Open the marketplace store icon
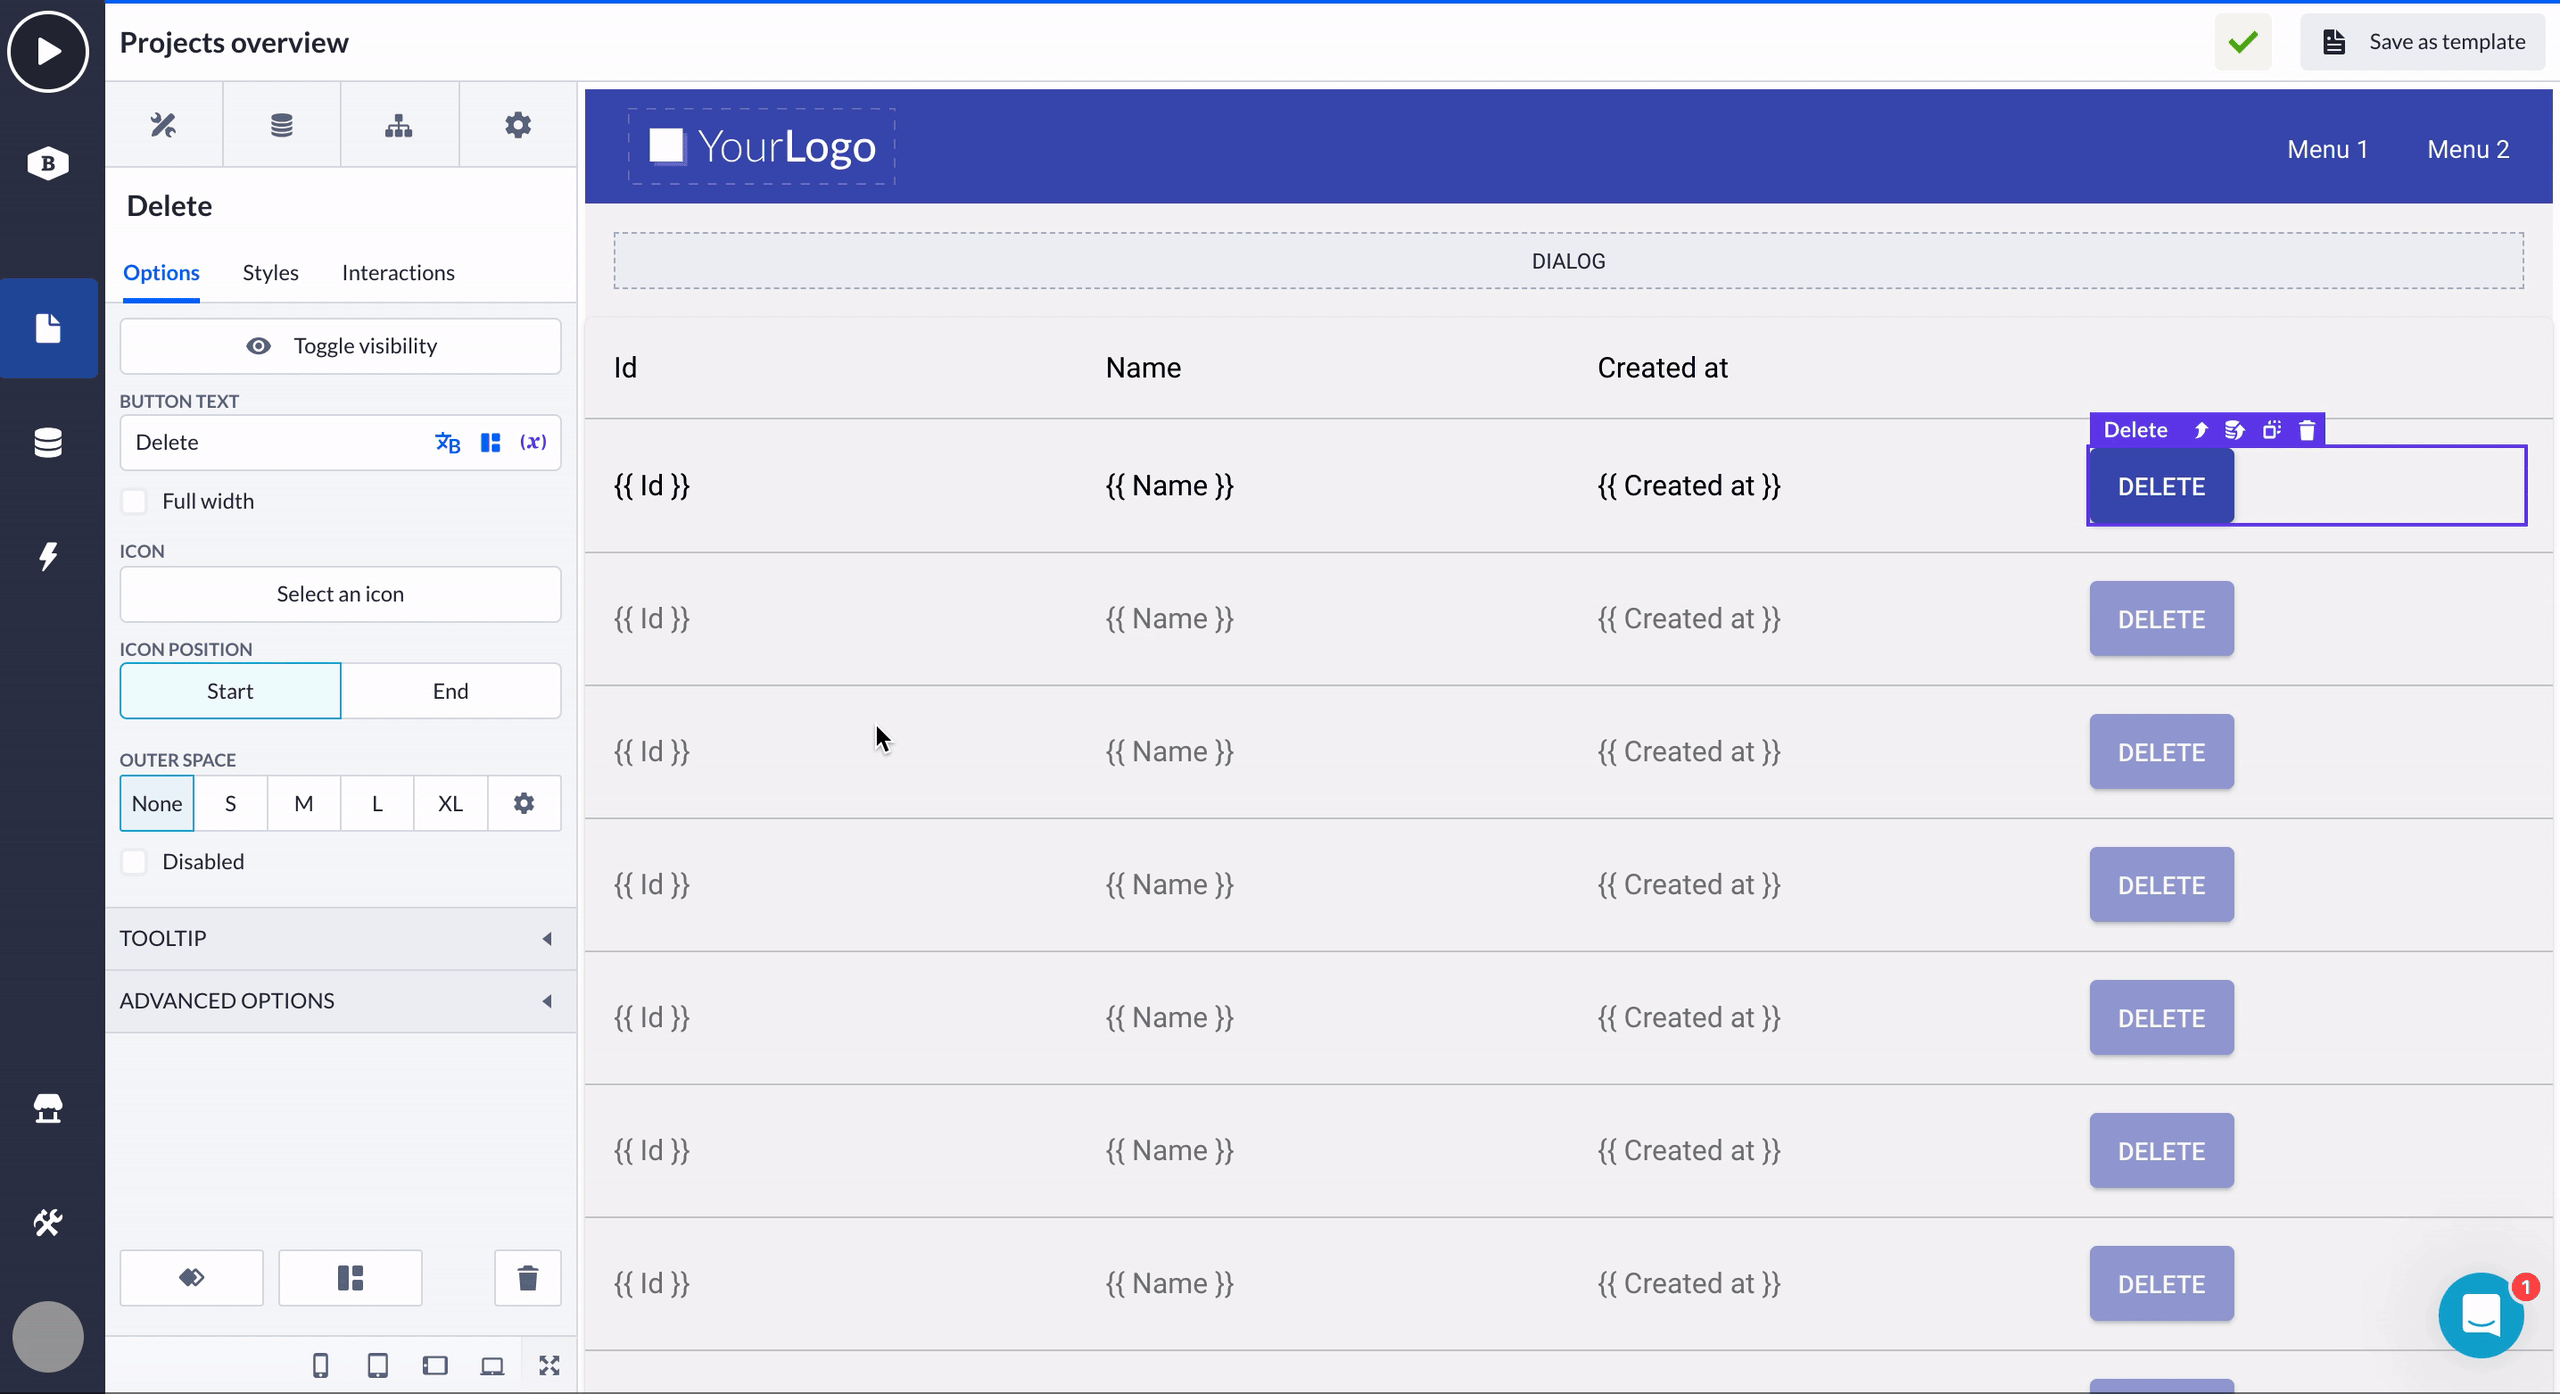Screen dimensions: 2560x1394 click(x=48, y=1108)
